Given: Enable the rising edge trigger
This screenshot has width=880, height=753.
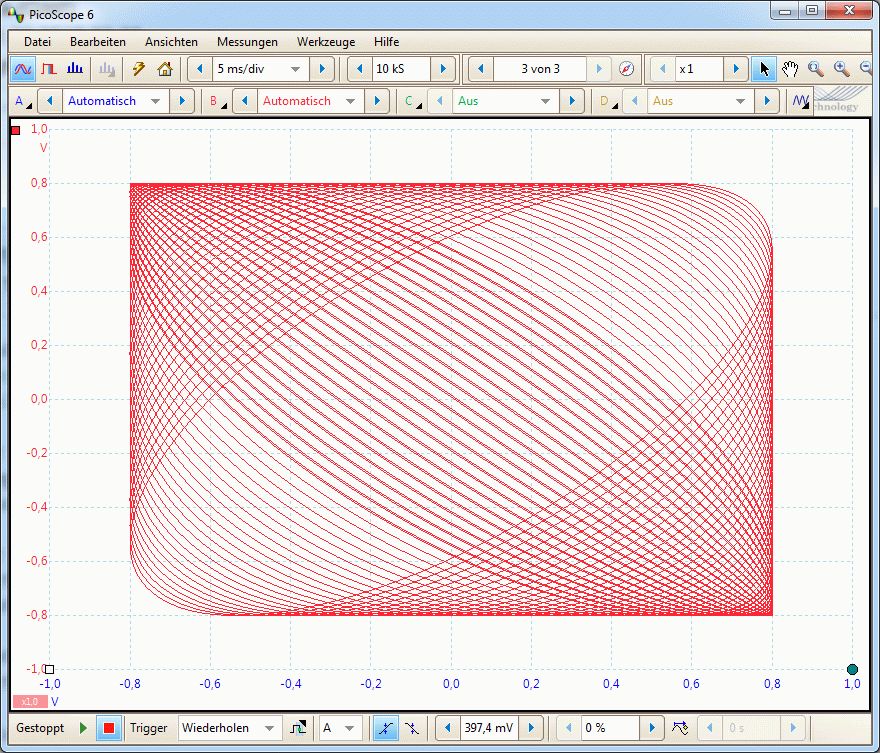Looking at the screenshot, I should [384, 728].
